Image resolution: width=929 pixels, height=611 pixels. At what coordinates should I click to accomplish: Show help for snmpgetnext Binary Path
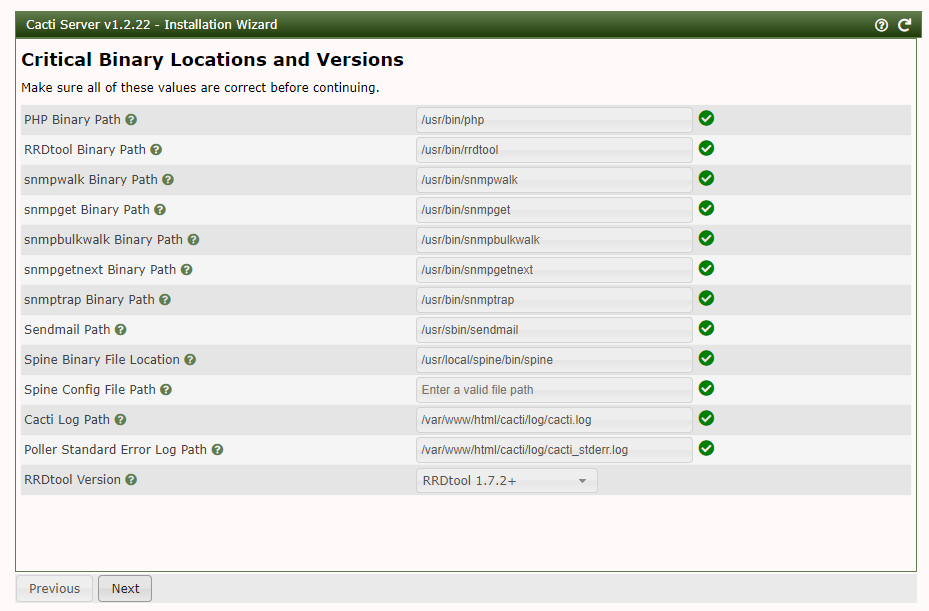187,270
